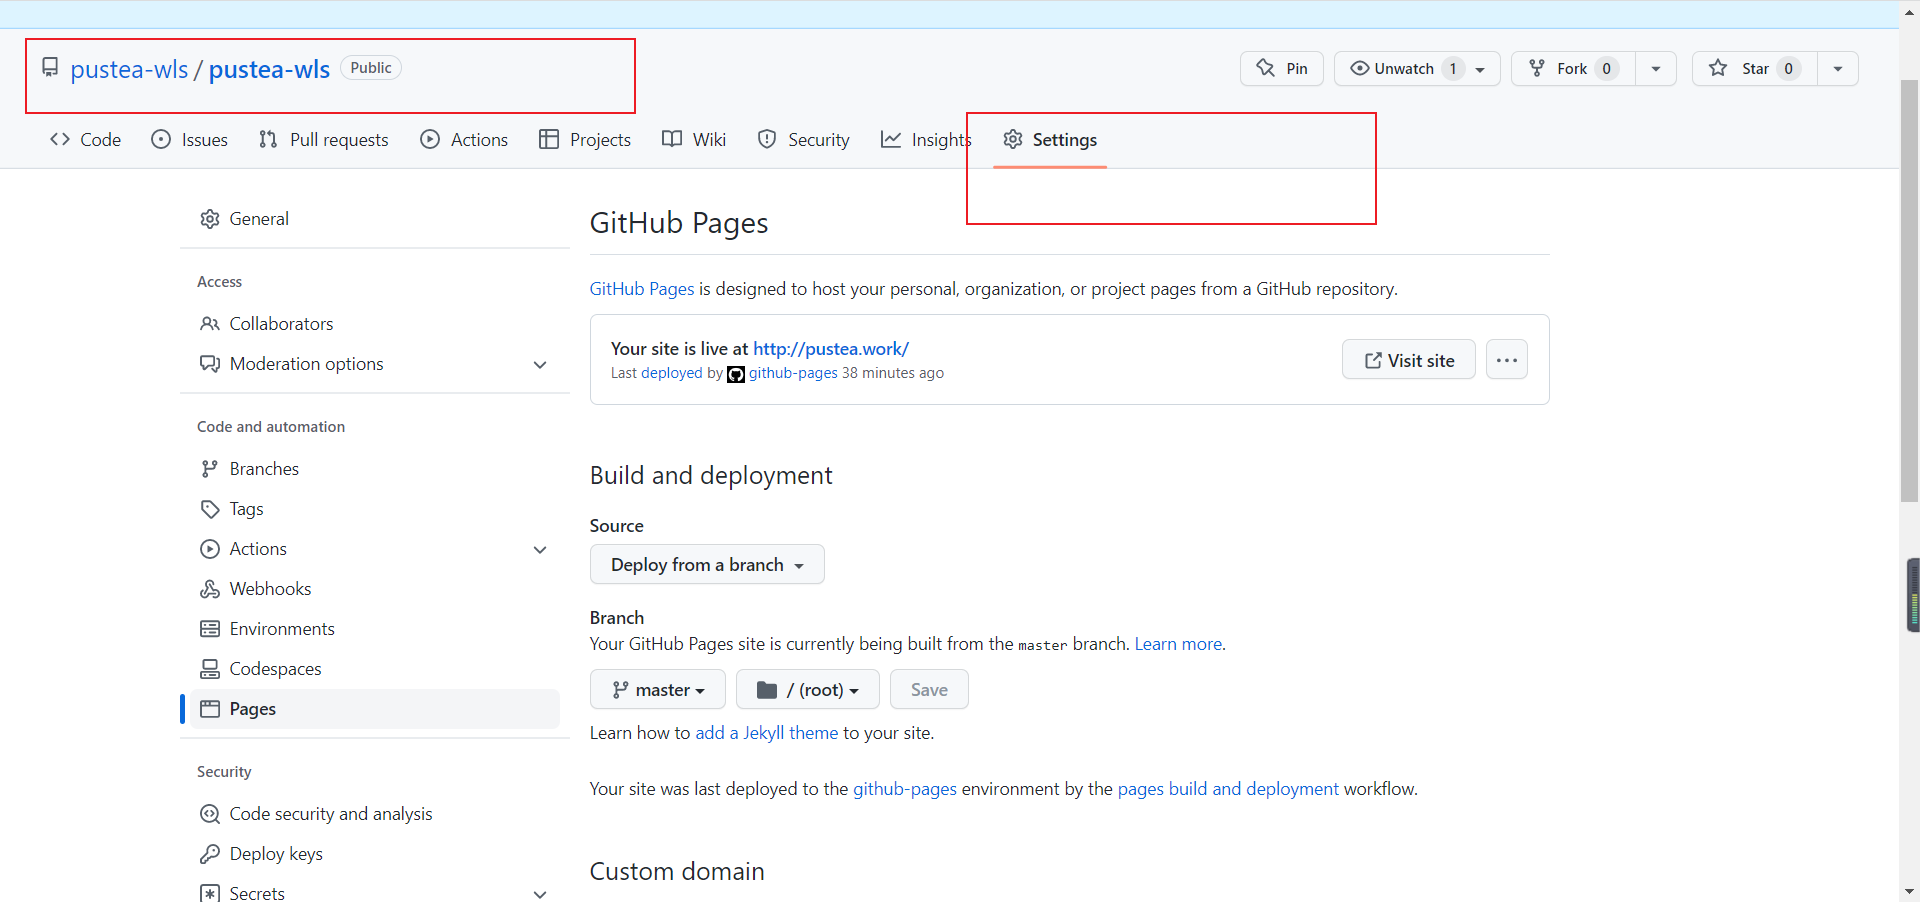Screen dimensions: 1920x902
Task: Click the Visit site button
Action: pos(1408,361)
